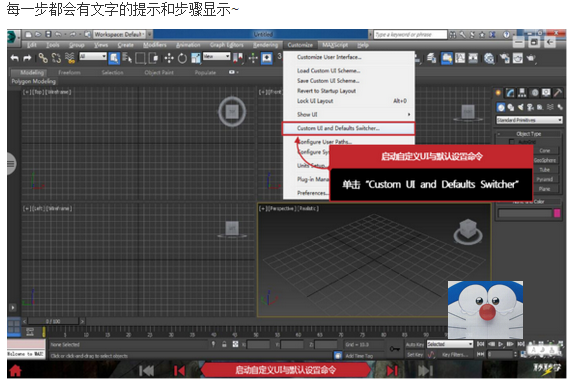573x389 pixels.
Task: Choose the Rectangular Selection Region tool
Action: coord(140,58)
